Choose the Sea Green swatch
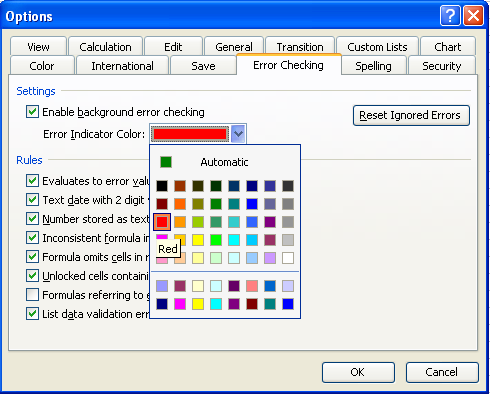 (x=216, y=222)
